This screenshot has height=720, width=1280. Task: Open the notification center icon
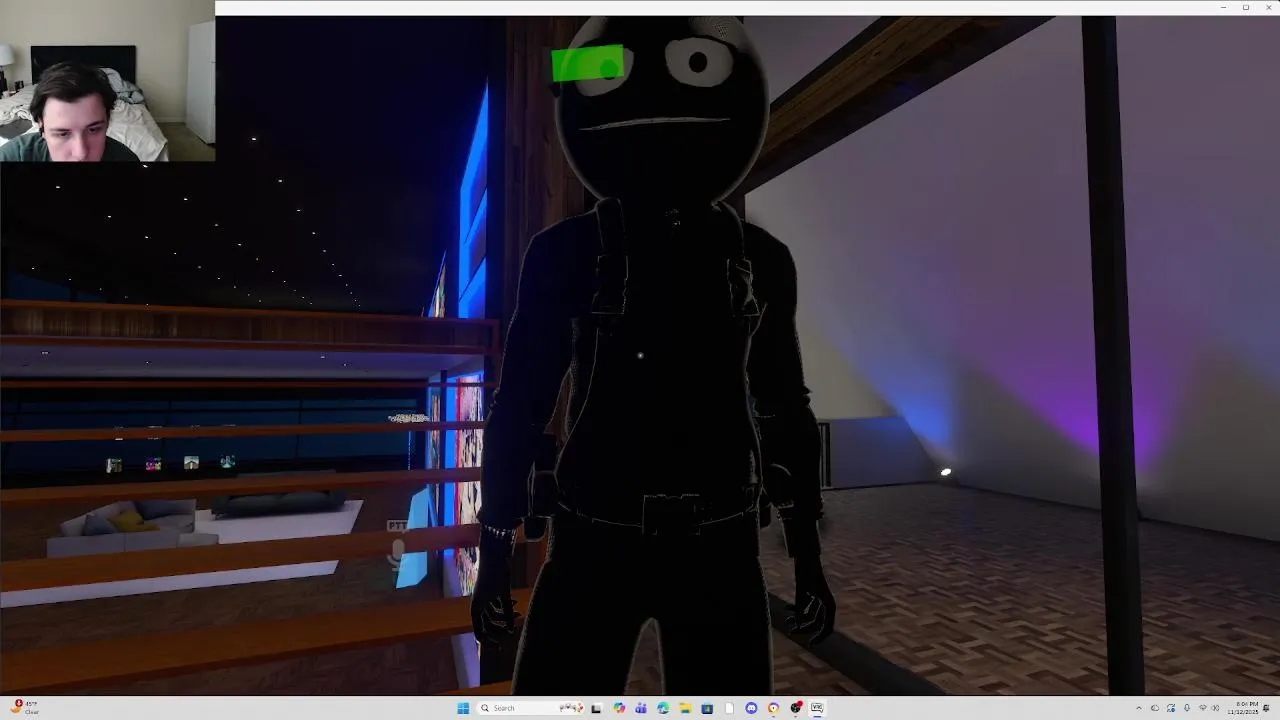pos(1266,708)
